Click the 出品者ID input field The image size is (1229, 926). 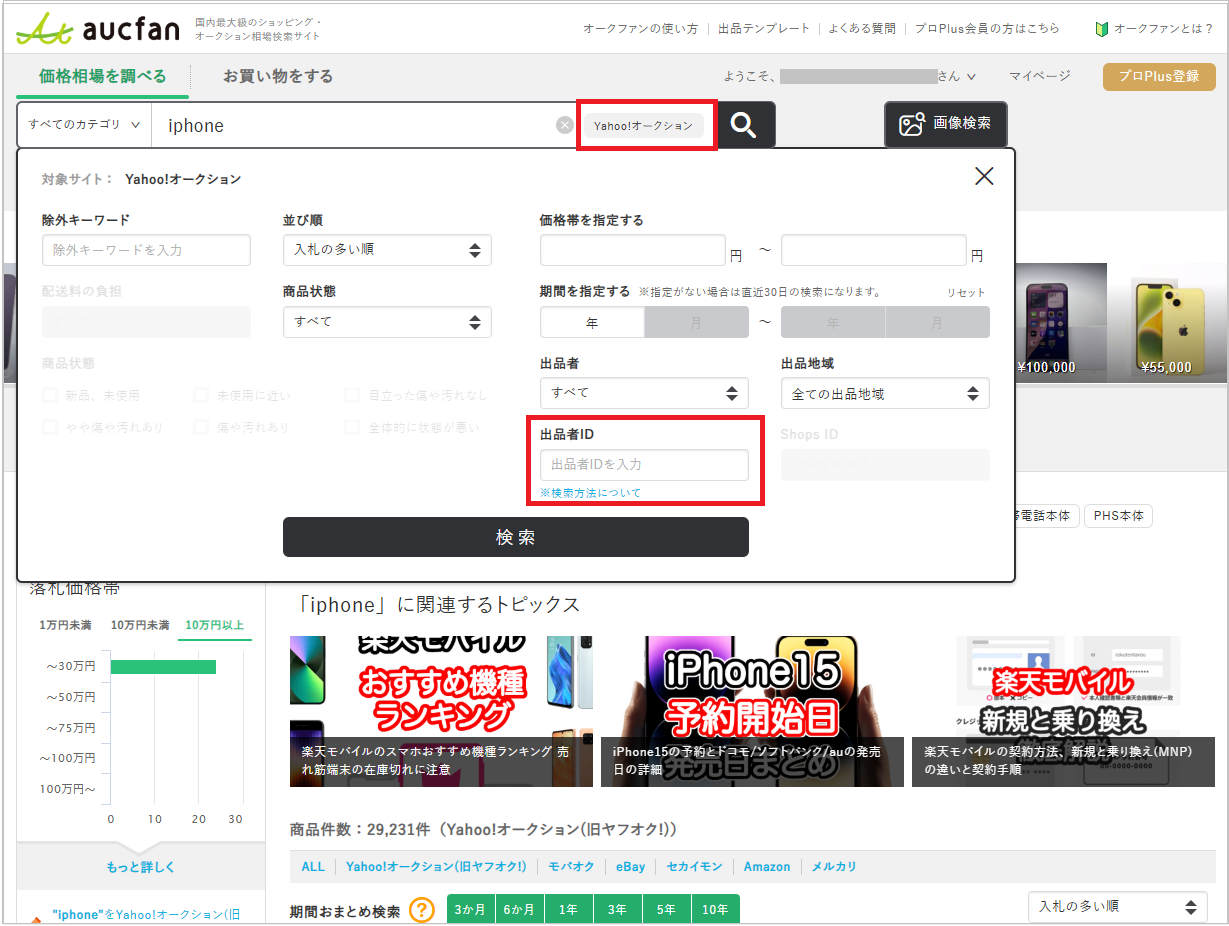tap(644, 465)
